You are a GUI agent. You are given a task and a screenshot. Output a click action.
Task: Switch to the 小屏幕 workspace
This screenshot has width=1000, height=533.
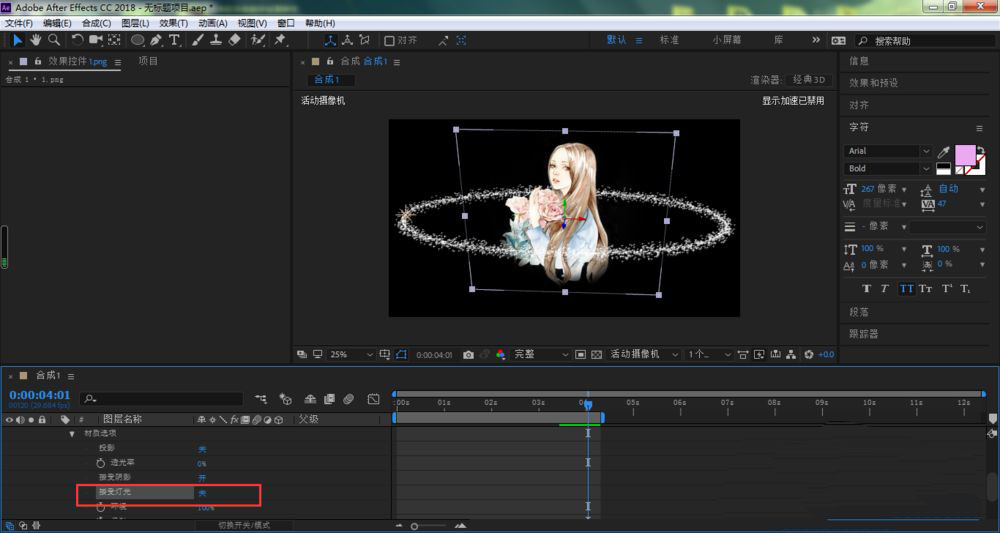pos(727,40)
